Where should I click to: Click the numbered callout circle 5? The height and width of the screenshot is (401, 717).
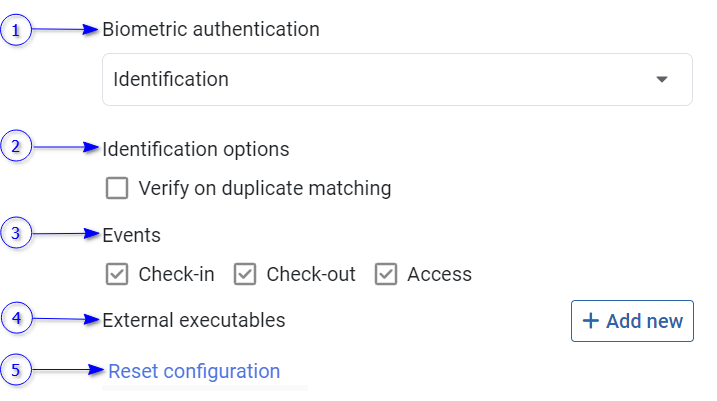[x=15, y=370]
